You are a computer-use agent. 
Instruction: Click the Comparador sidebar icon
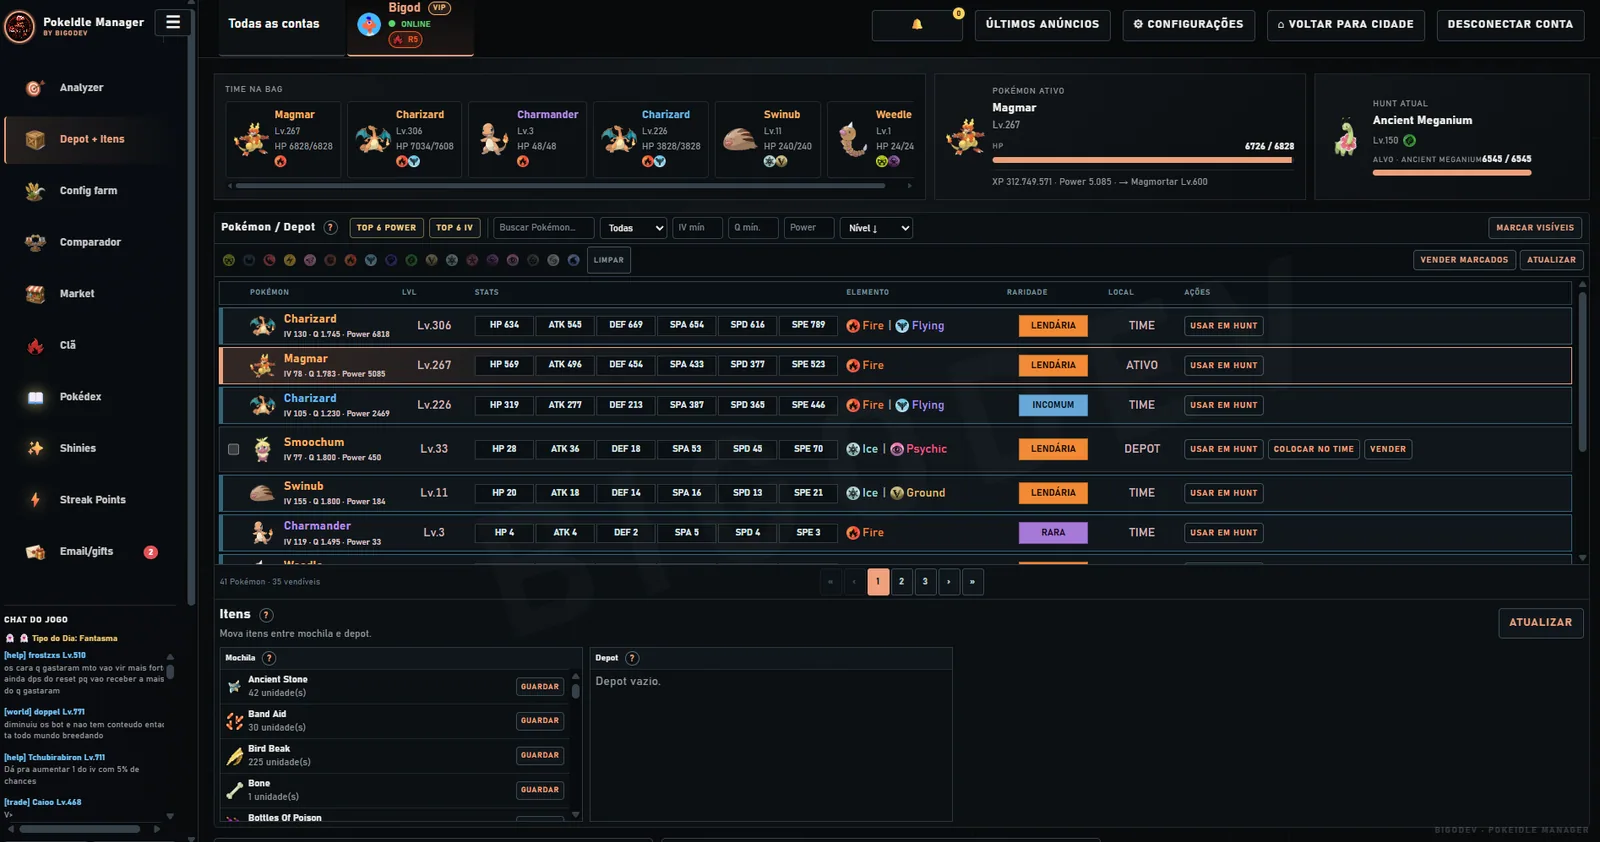click(x=35, y=242)
